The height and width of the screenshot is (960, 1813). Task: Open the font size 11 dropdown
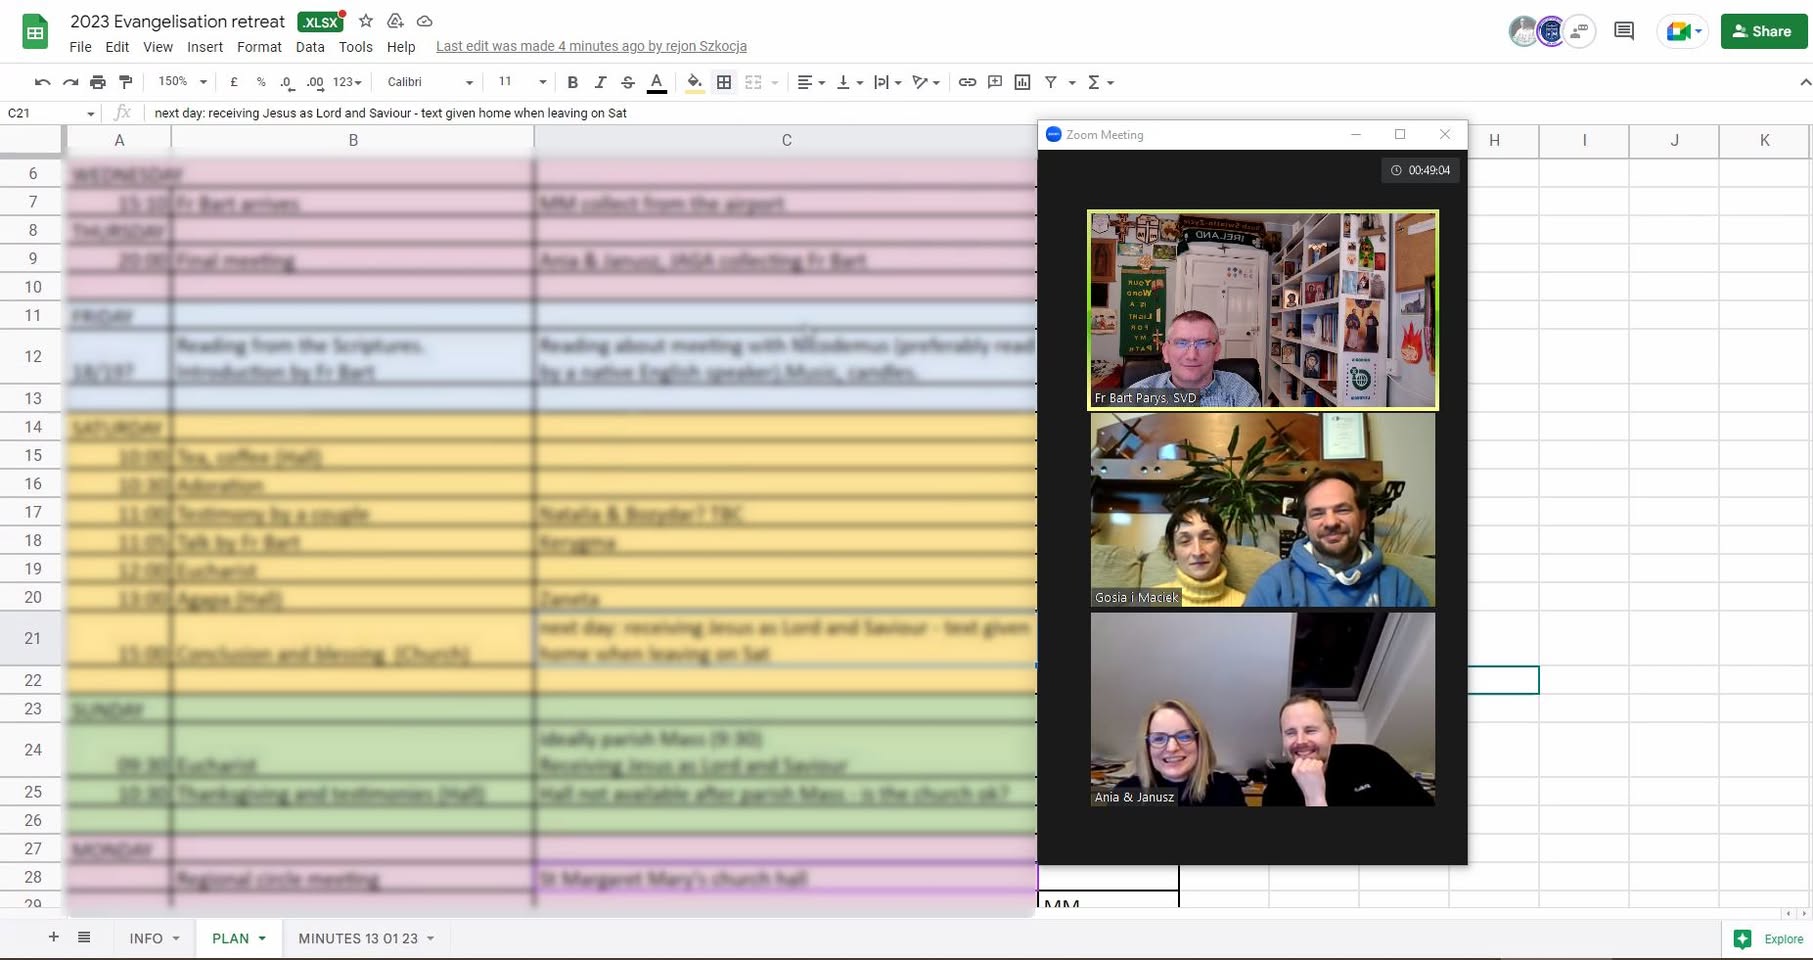(522, 82)
